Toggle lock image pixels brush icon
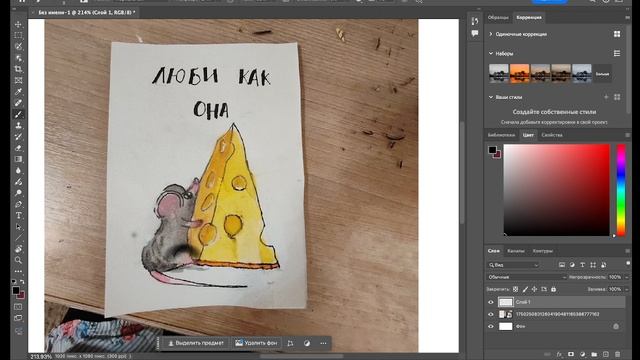Image resolution: width=640 pixels, height=360 pixels. [525, 289]
